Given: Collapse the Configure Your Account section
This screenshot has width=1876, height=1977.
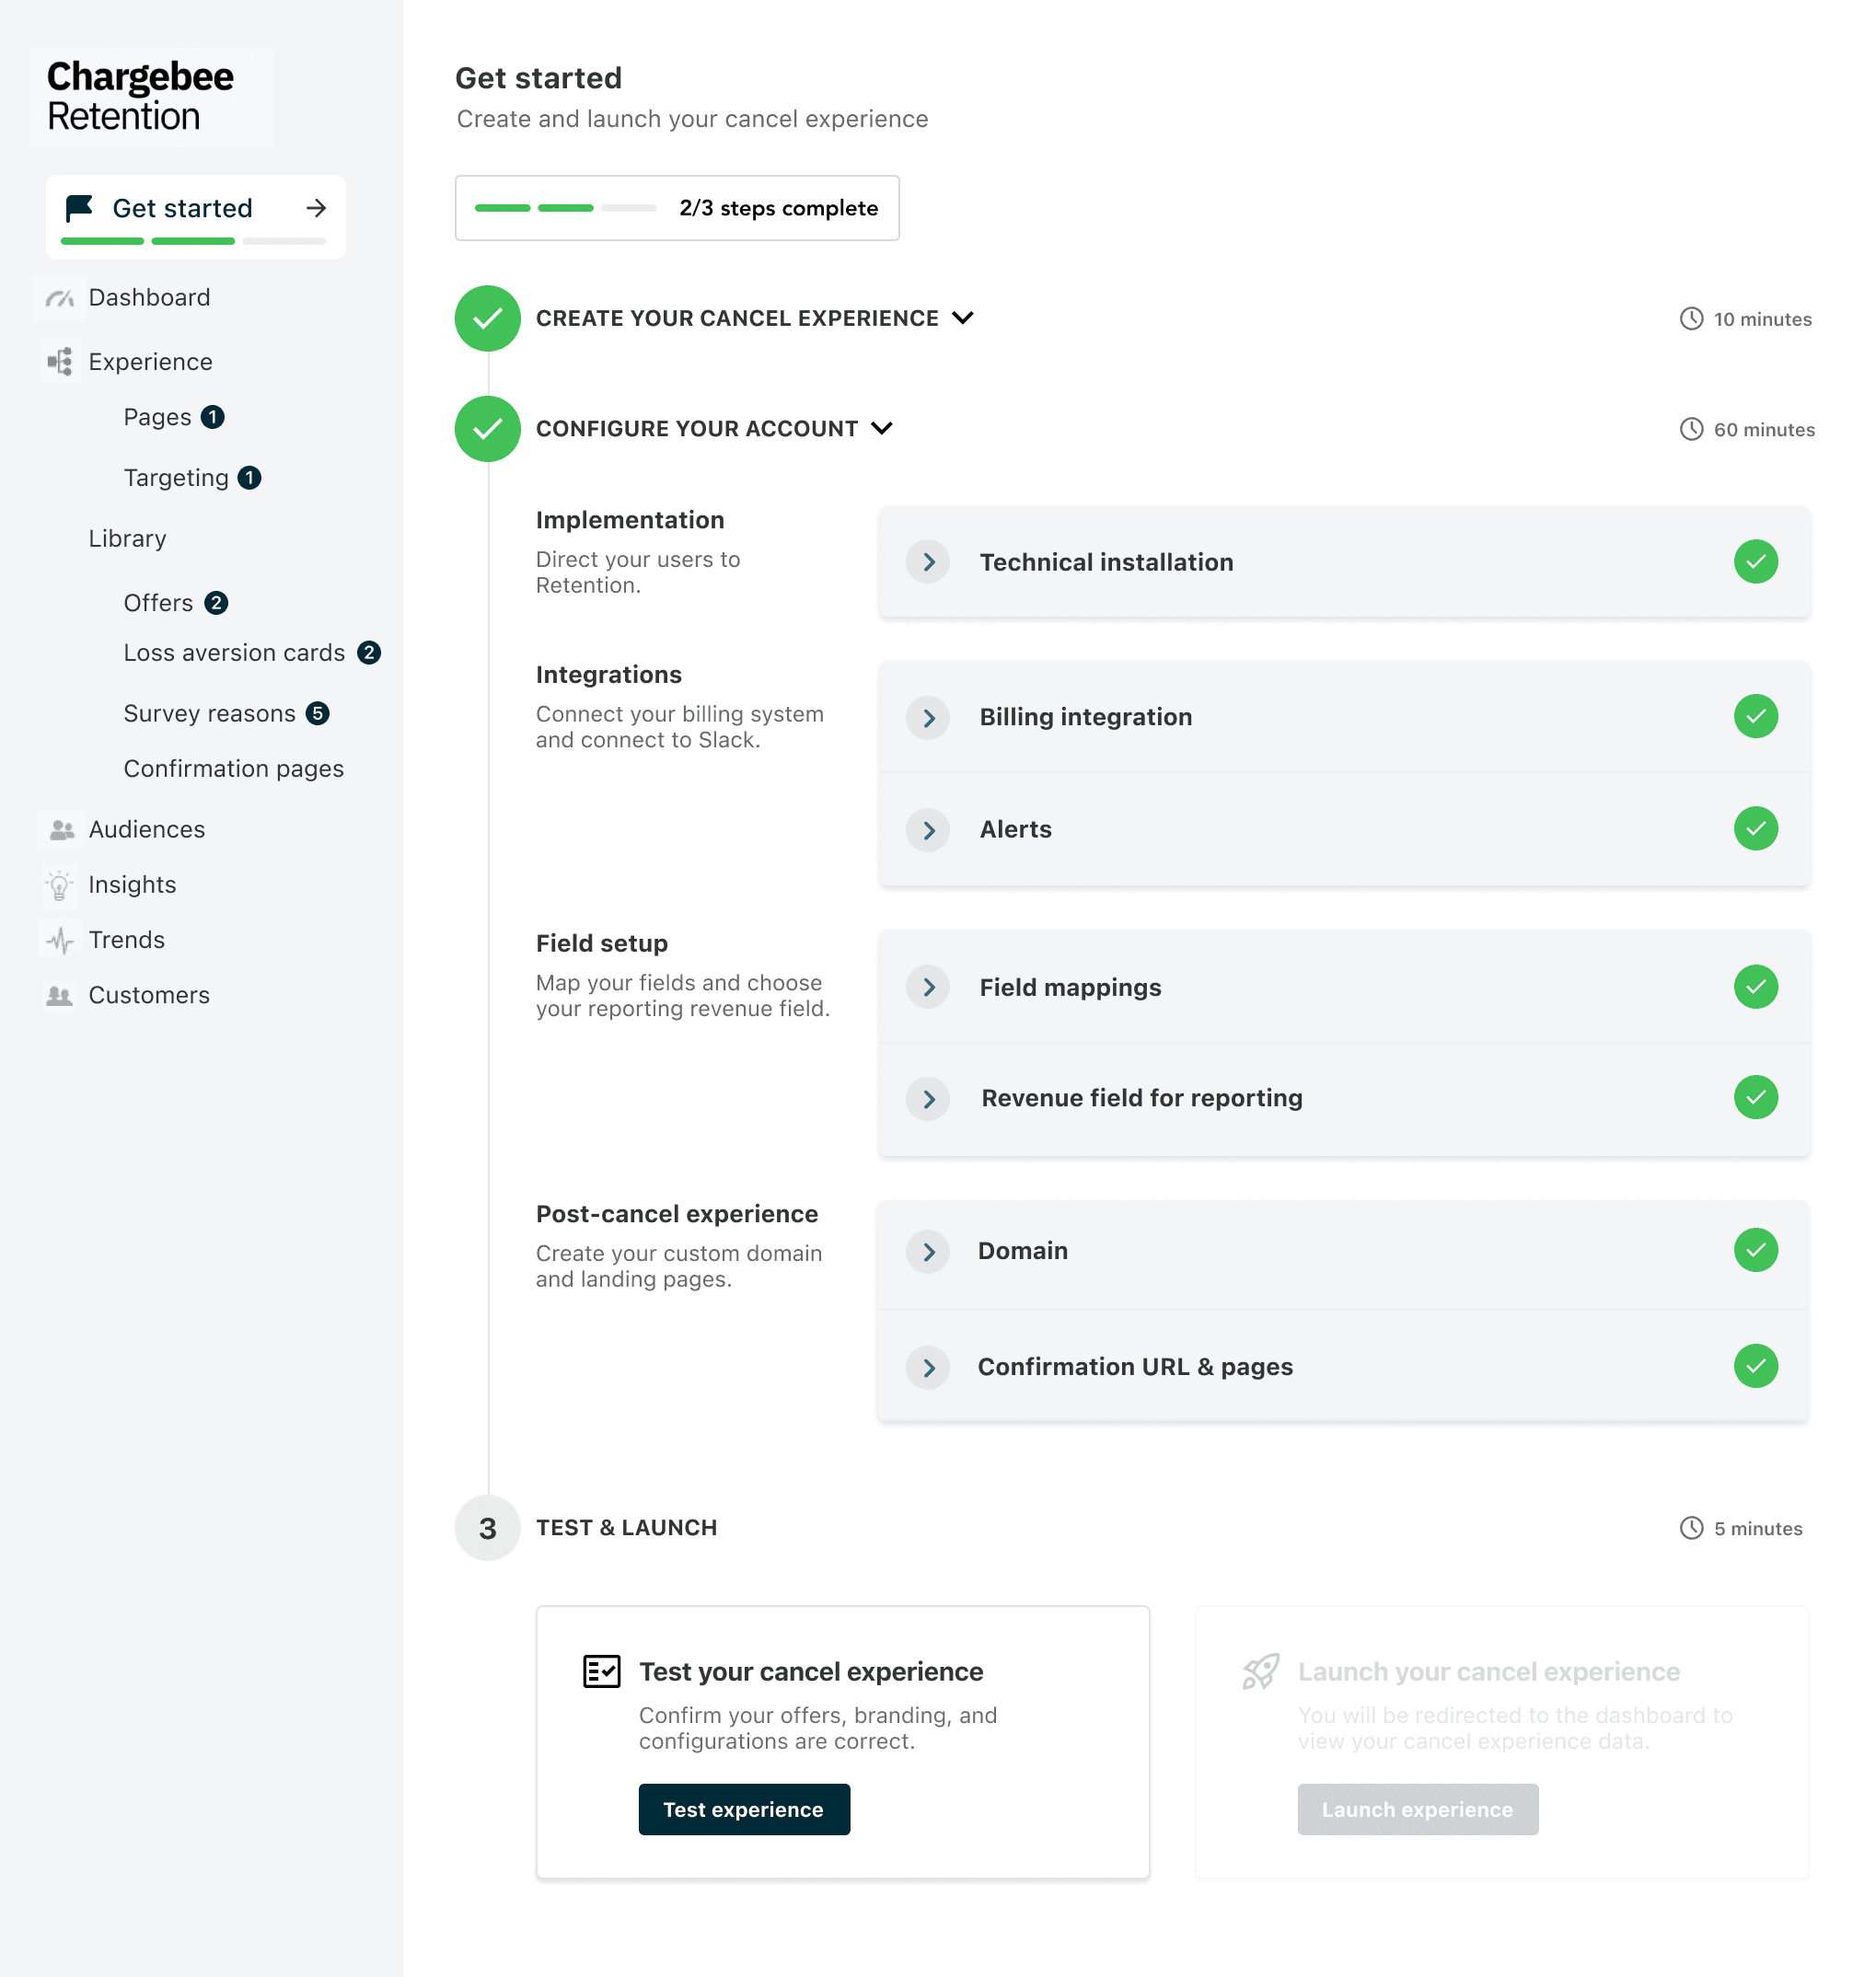Looking at the screenshot, I should coord(881,429).
